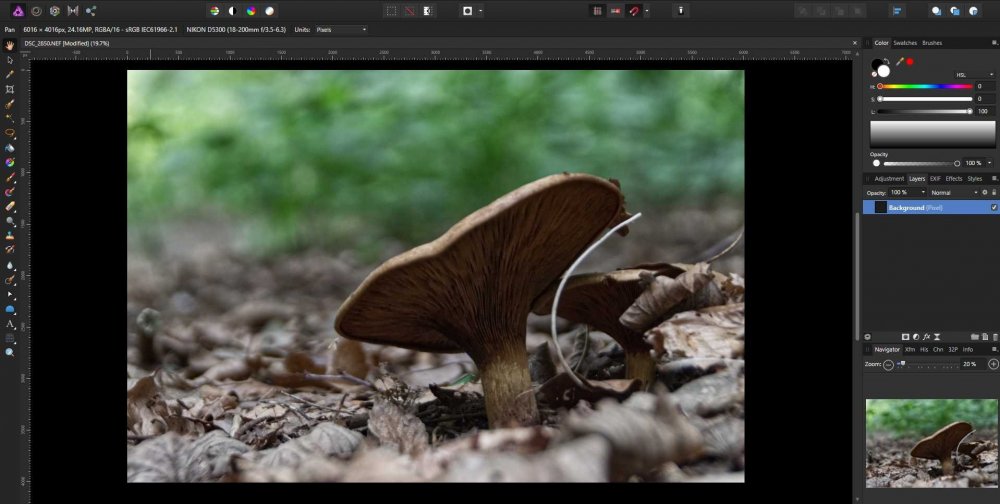Apply Auto White Balance from the toolbar
This screenshot has height=504, width=1000.
coord(269,11)
